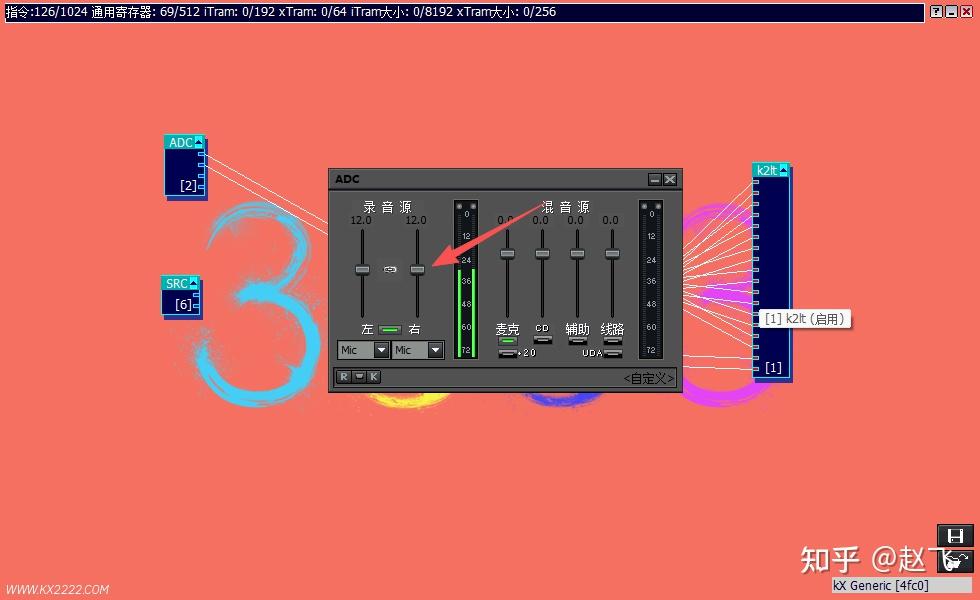This screenshot has width=980, height=600.
Task: Click the help question mark icon in title bar
Action: (936, 11)
